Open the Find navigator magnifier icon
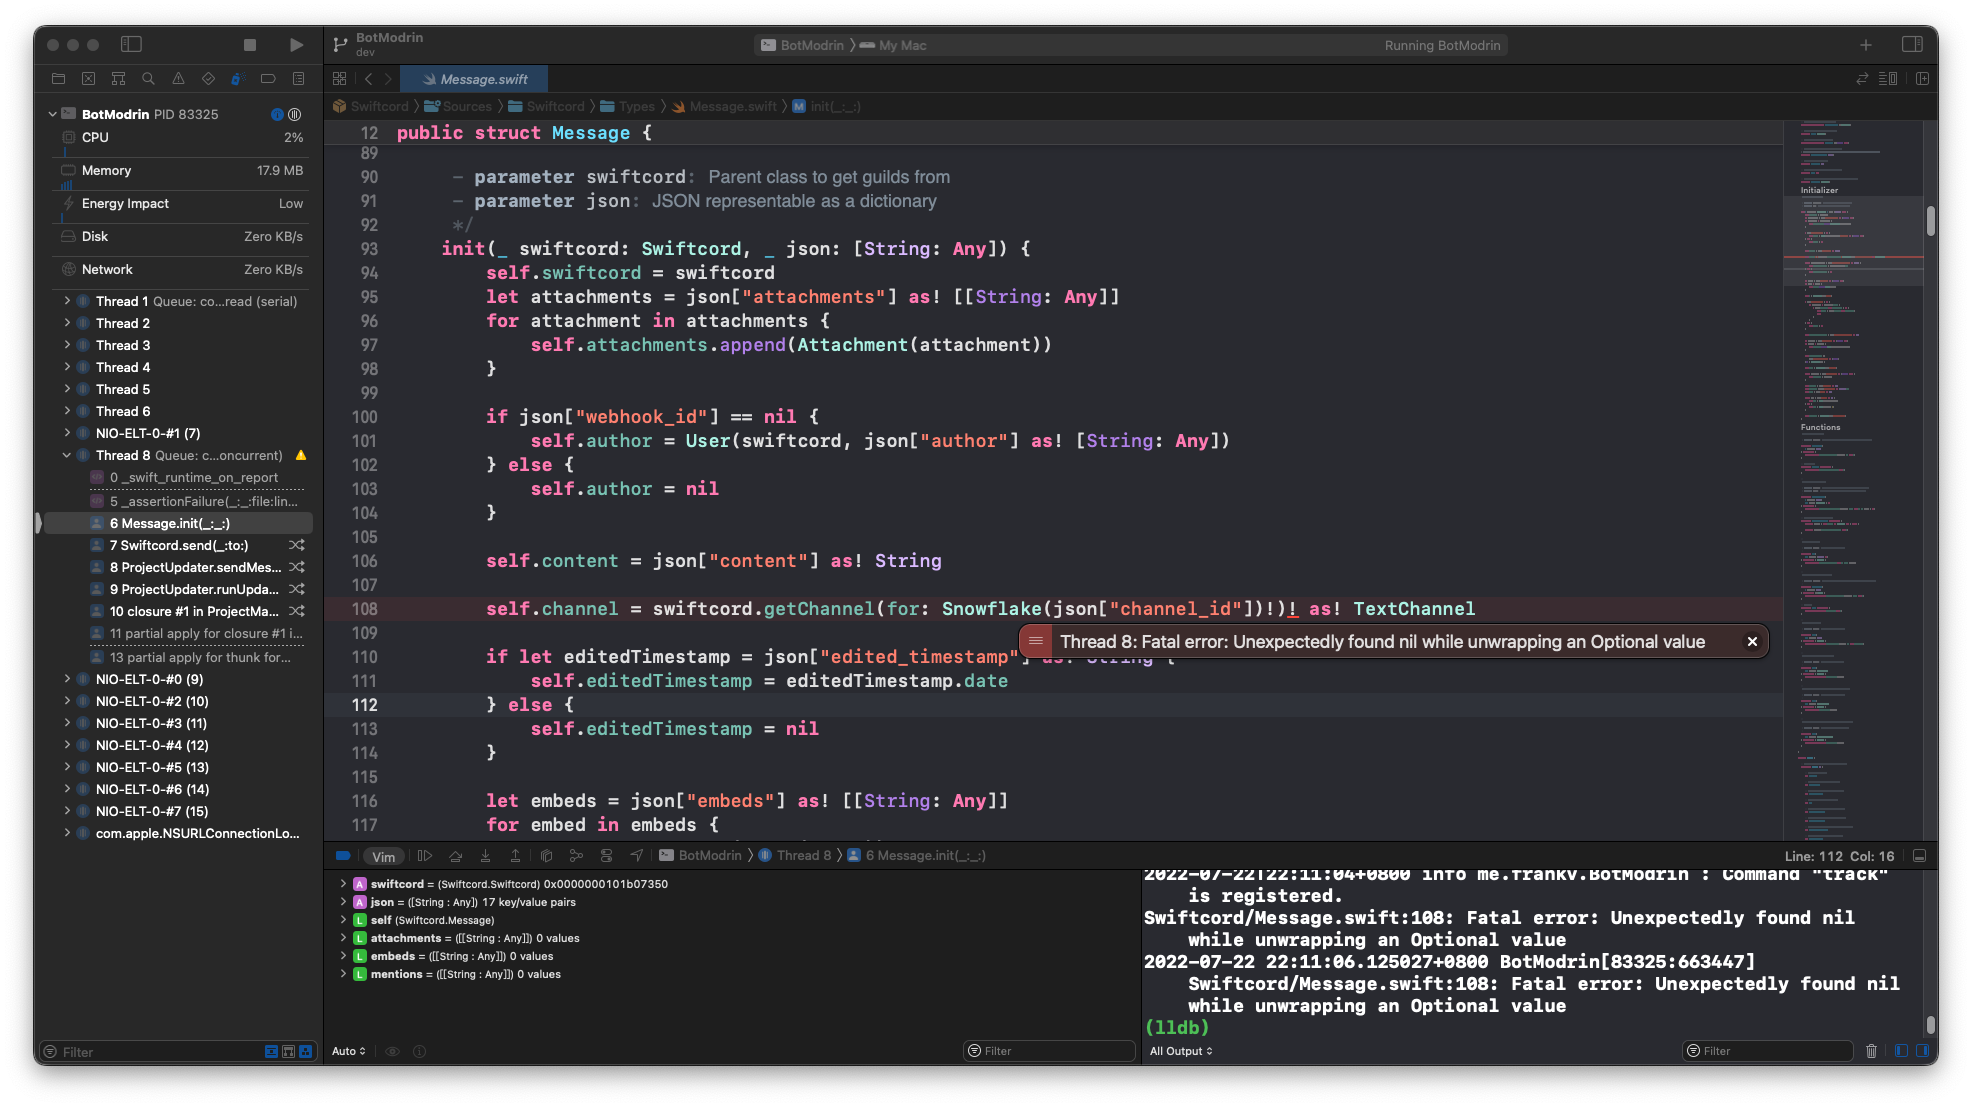 [148, 79]
